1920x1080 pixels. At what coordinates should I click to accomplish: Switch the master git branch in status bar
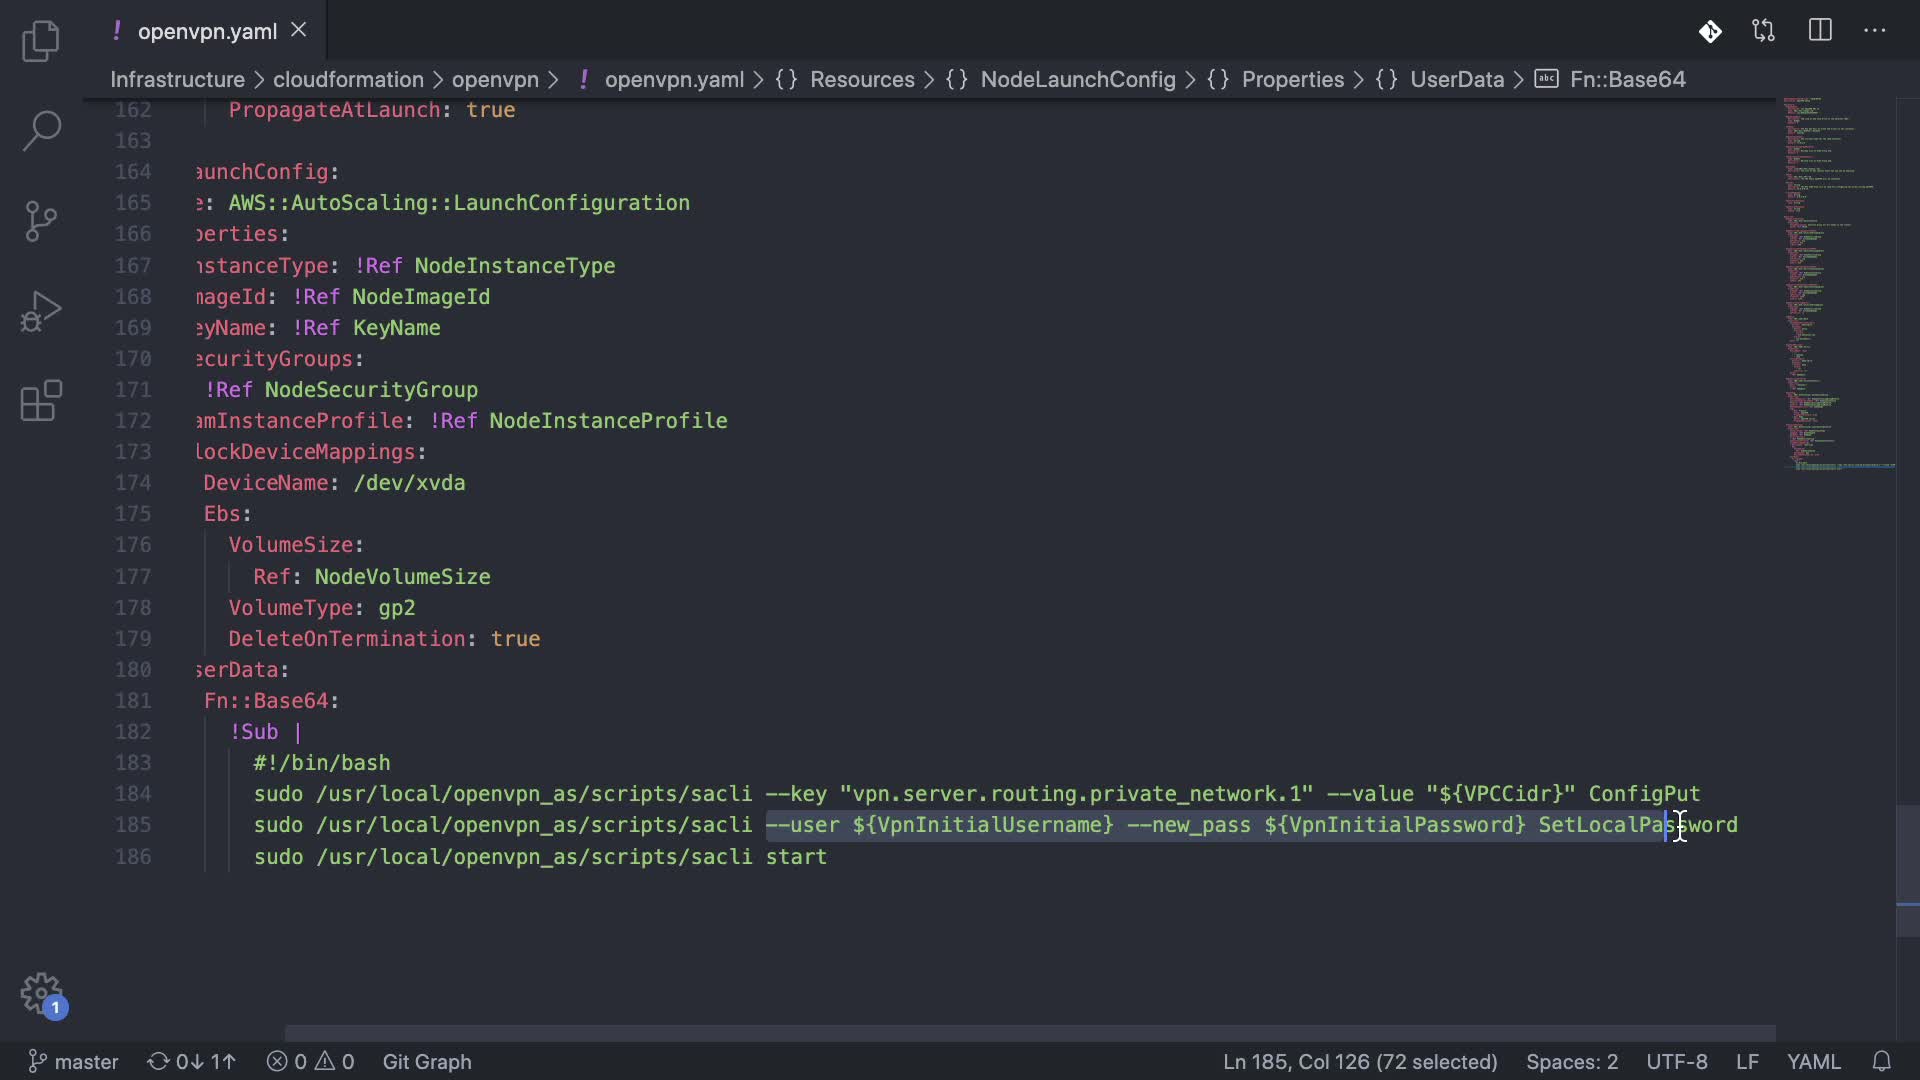[x=73, y=1061]
